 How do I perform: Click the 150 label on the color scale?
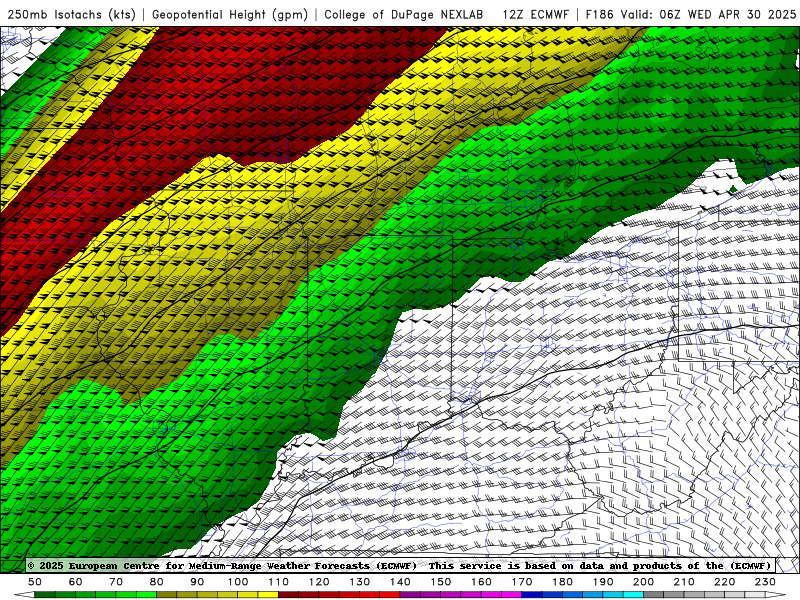[x=441, y=582]
